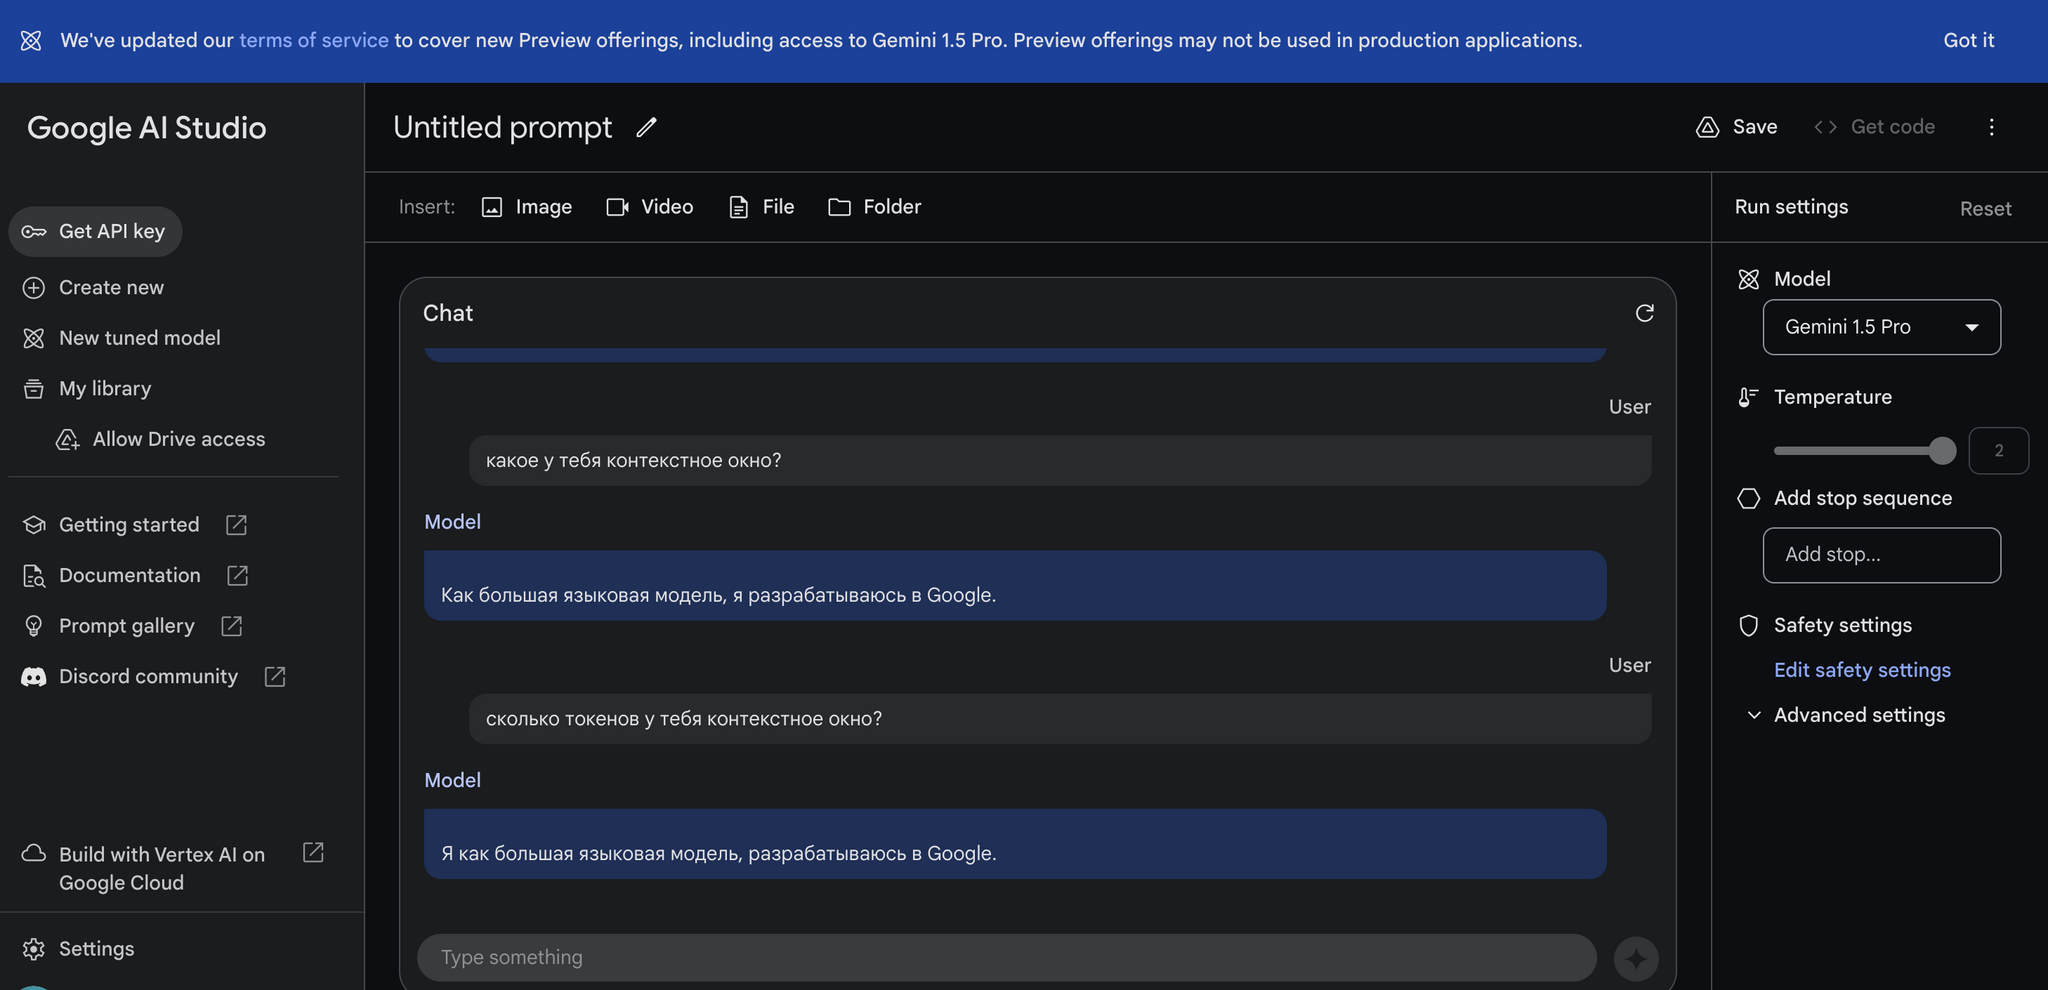Reset the run settings

[1985, 209]
